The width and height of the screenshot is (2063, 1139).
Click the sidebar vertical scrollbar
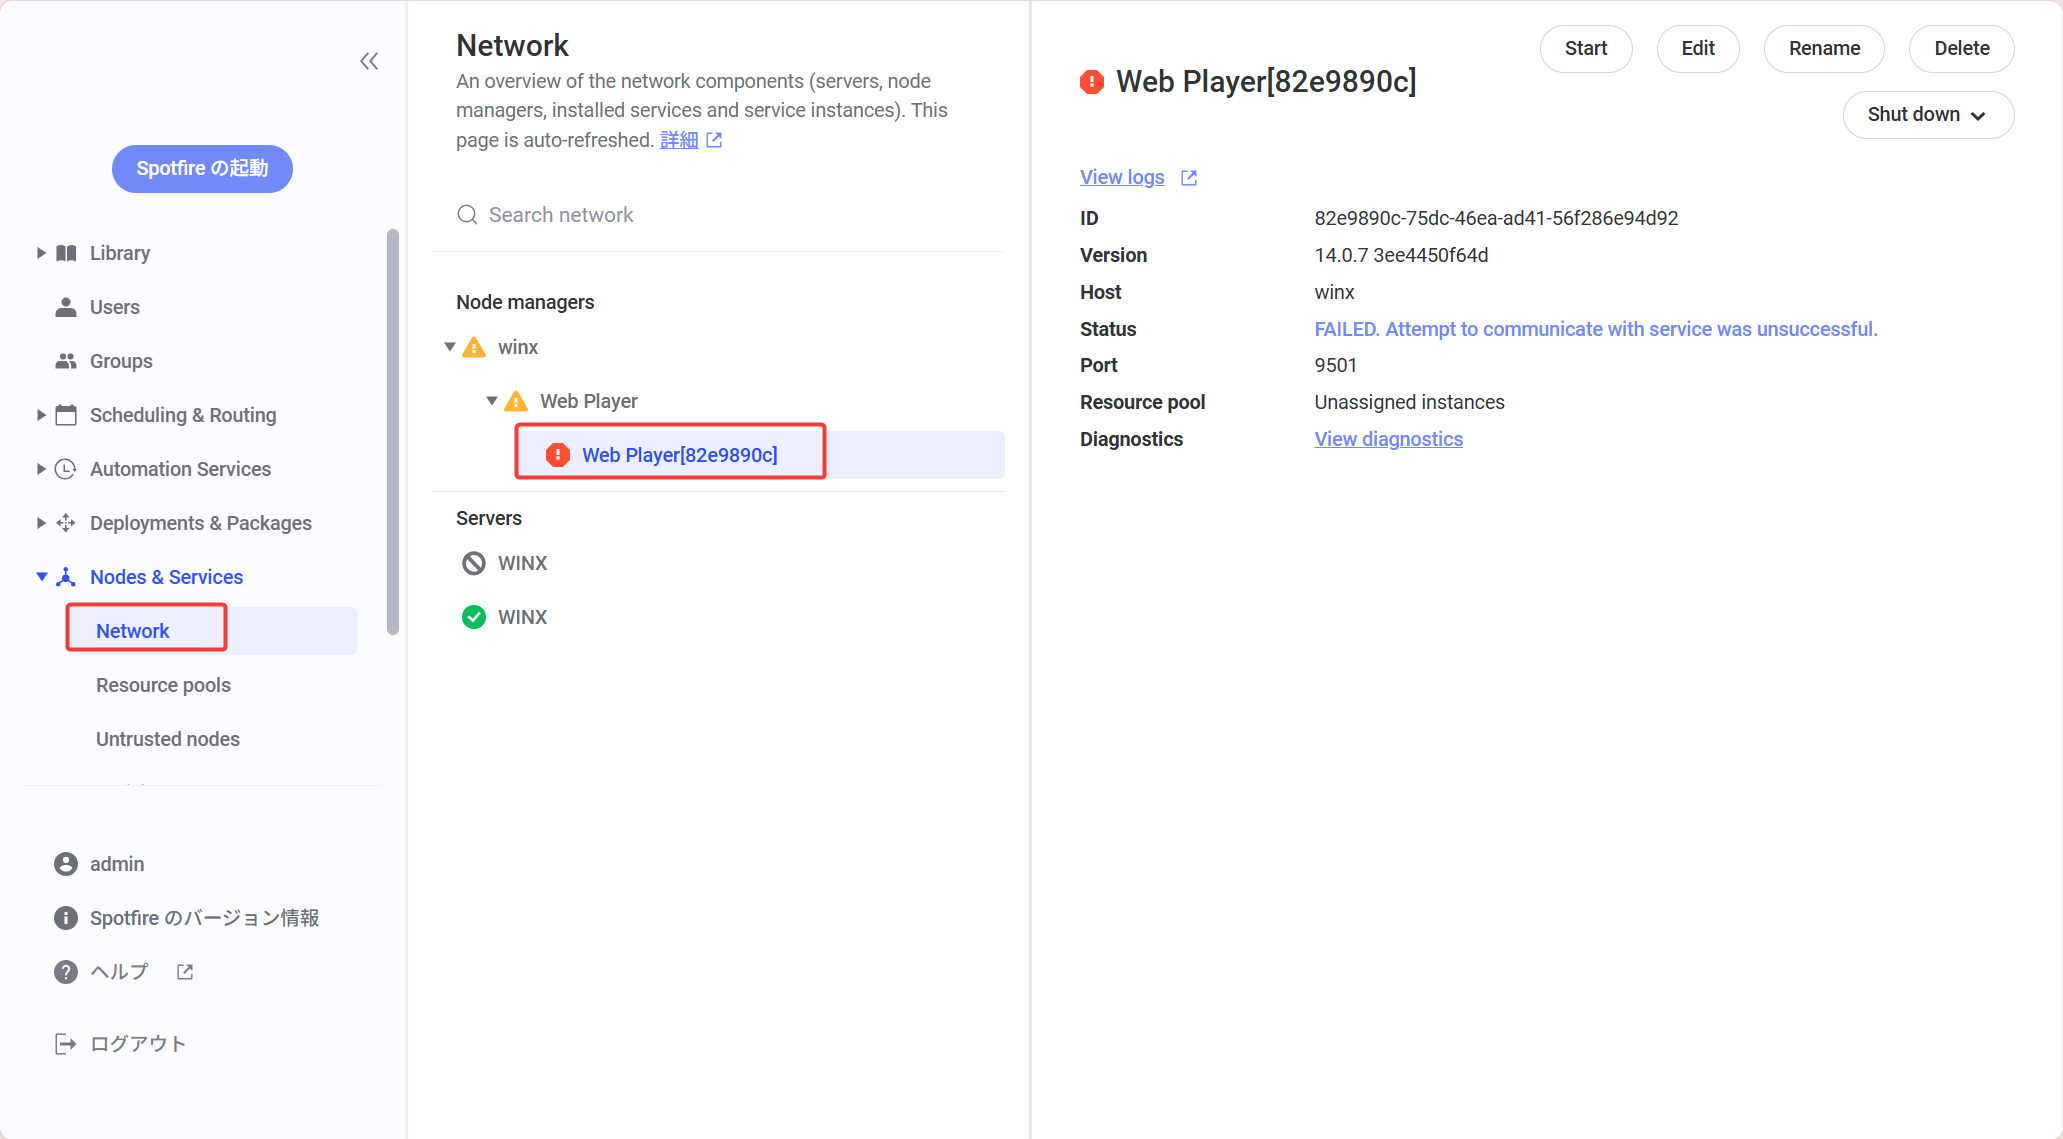[x=393, y=432]
